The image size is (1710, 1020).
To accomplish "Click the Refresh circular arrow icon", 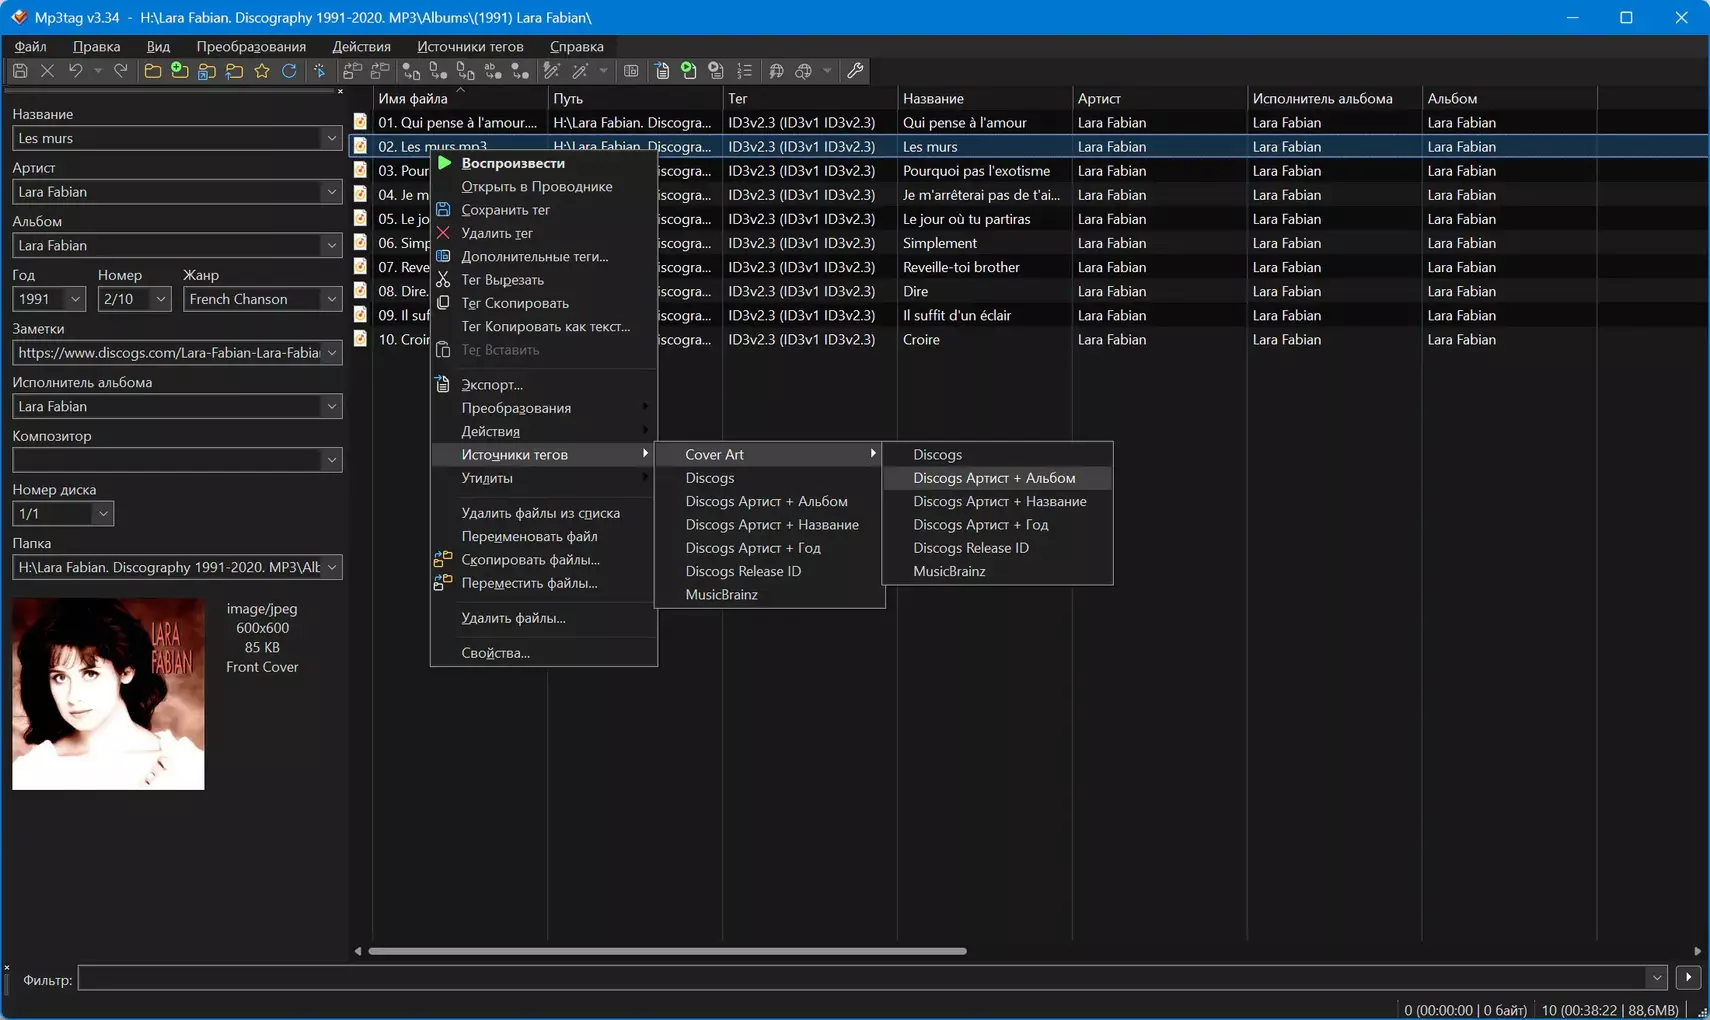I will [x=289, y=71].
